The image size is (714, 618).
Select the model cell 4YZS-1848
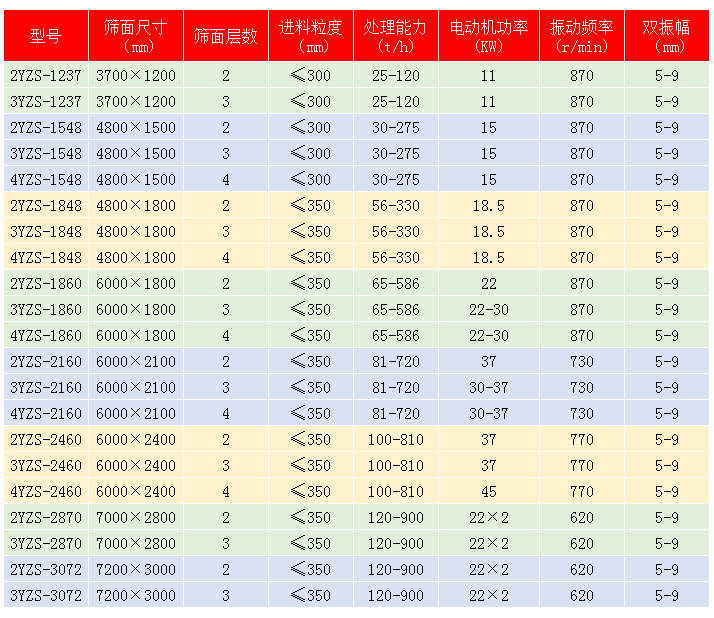coord(46,257)
